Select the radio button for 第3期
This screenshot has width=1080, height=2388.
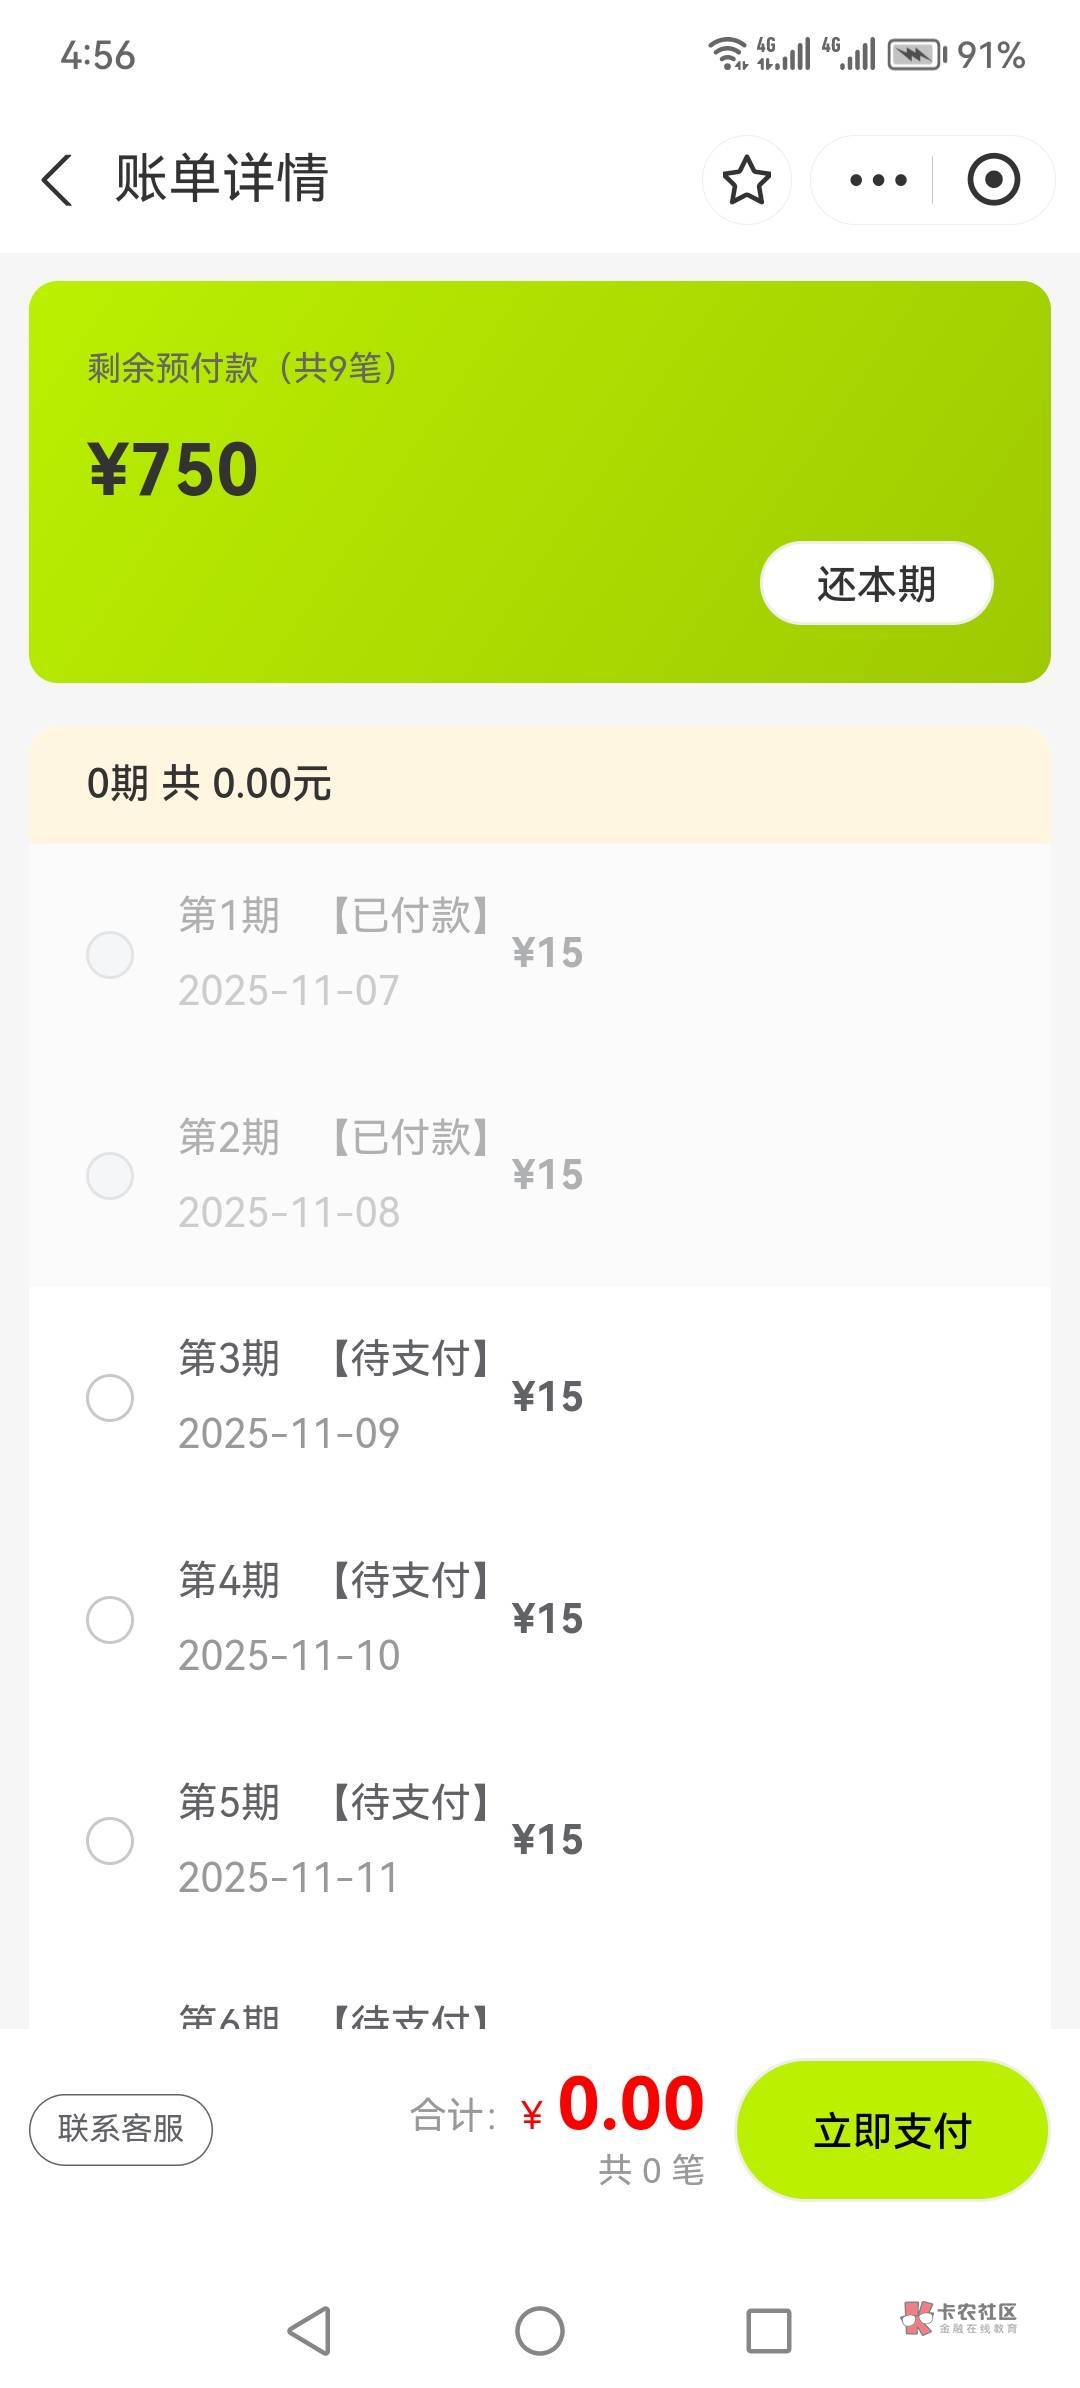tap(110, 1397)
